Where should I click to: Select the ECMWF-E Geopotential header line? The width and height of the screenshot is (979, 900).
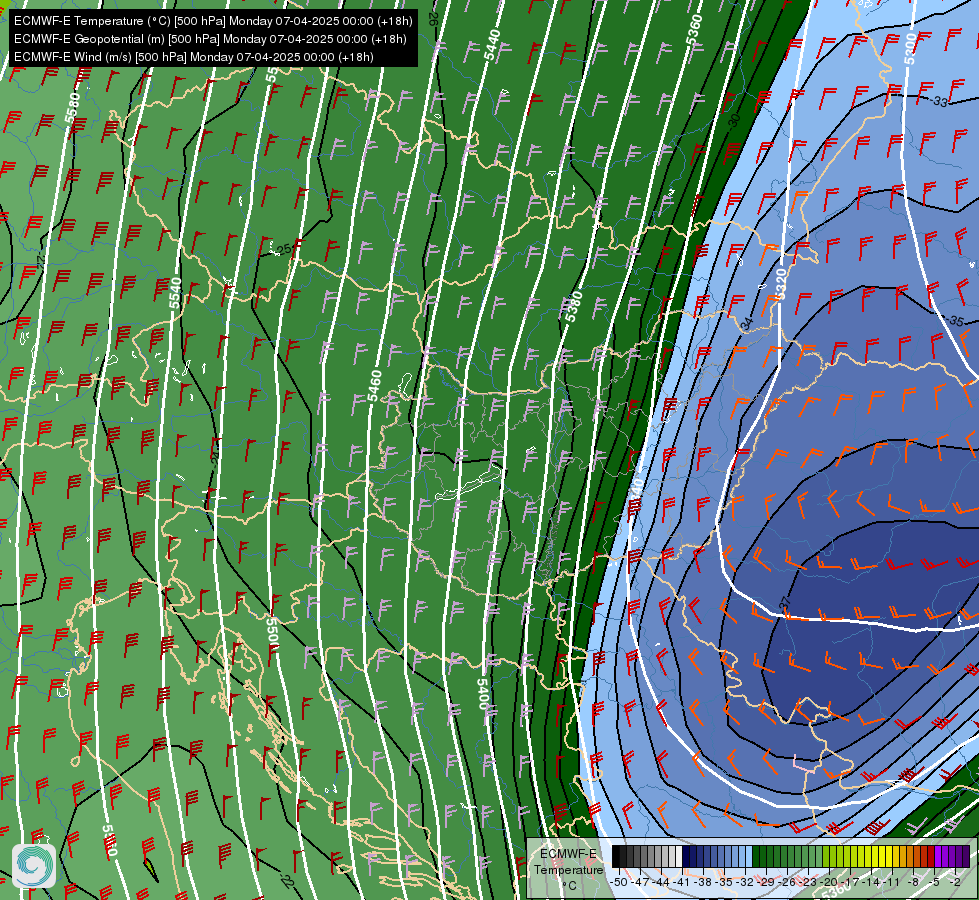pos(210,39)
